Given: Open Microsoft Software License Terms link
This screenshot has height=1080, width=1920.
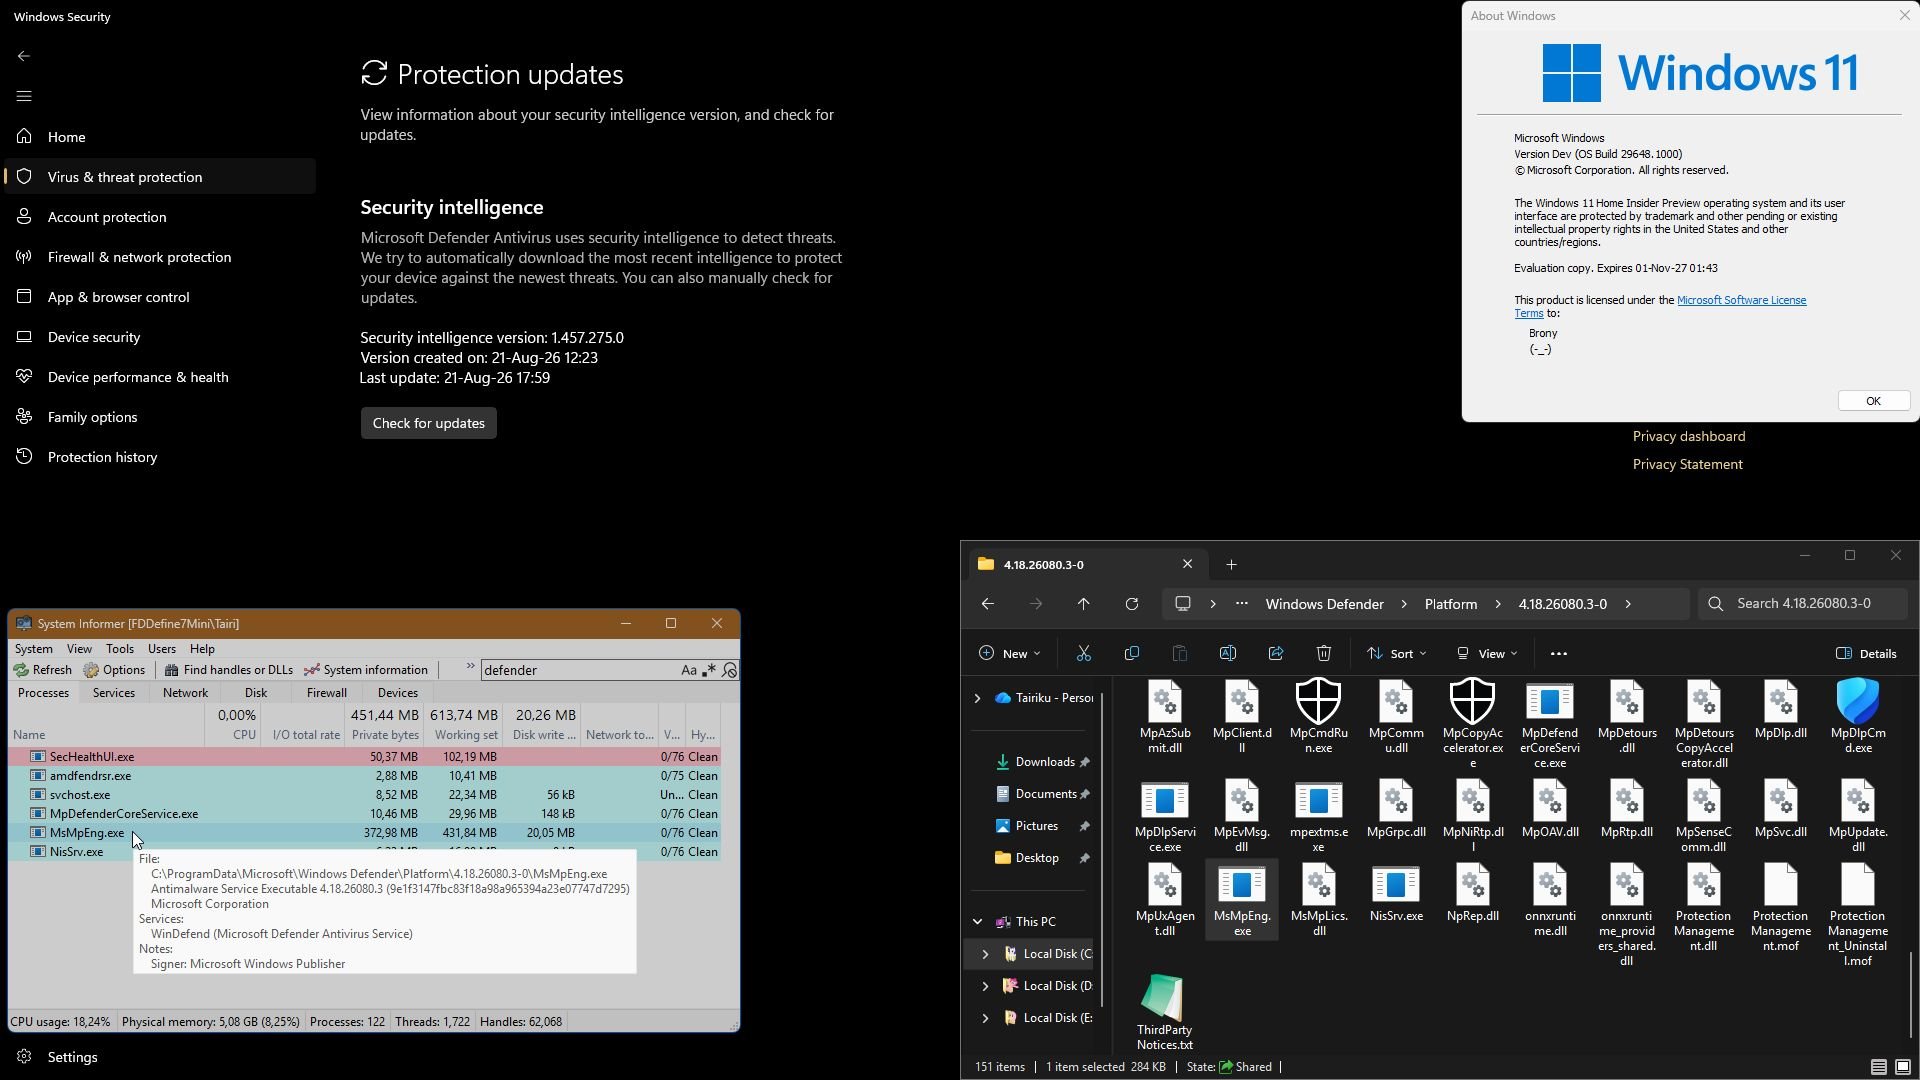Looking at the screenshot, I should point(1741,300).
